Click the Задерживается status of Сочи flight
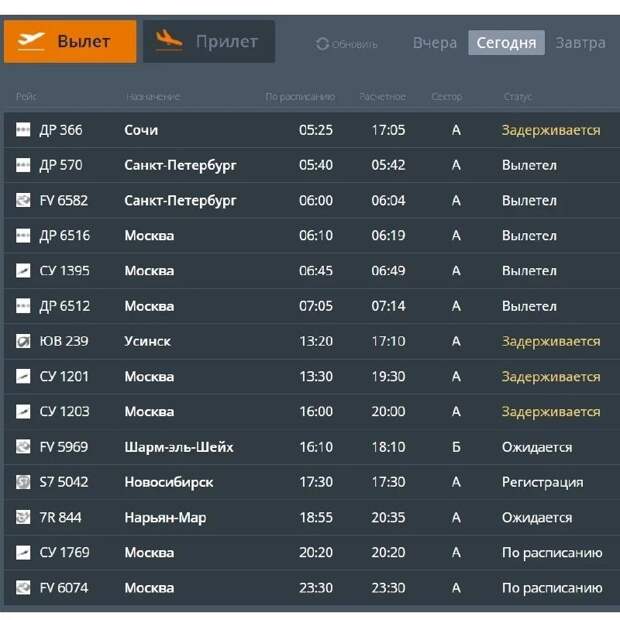The height and width of the screenshot is (620, 620). [551, 130]
